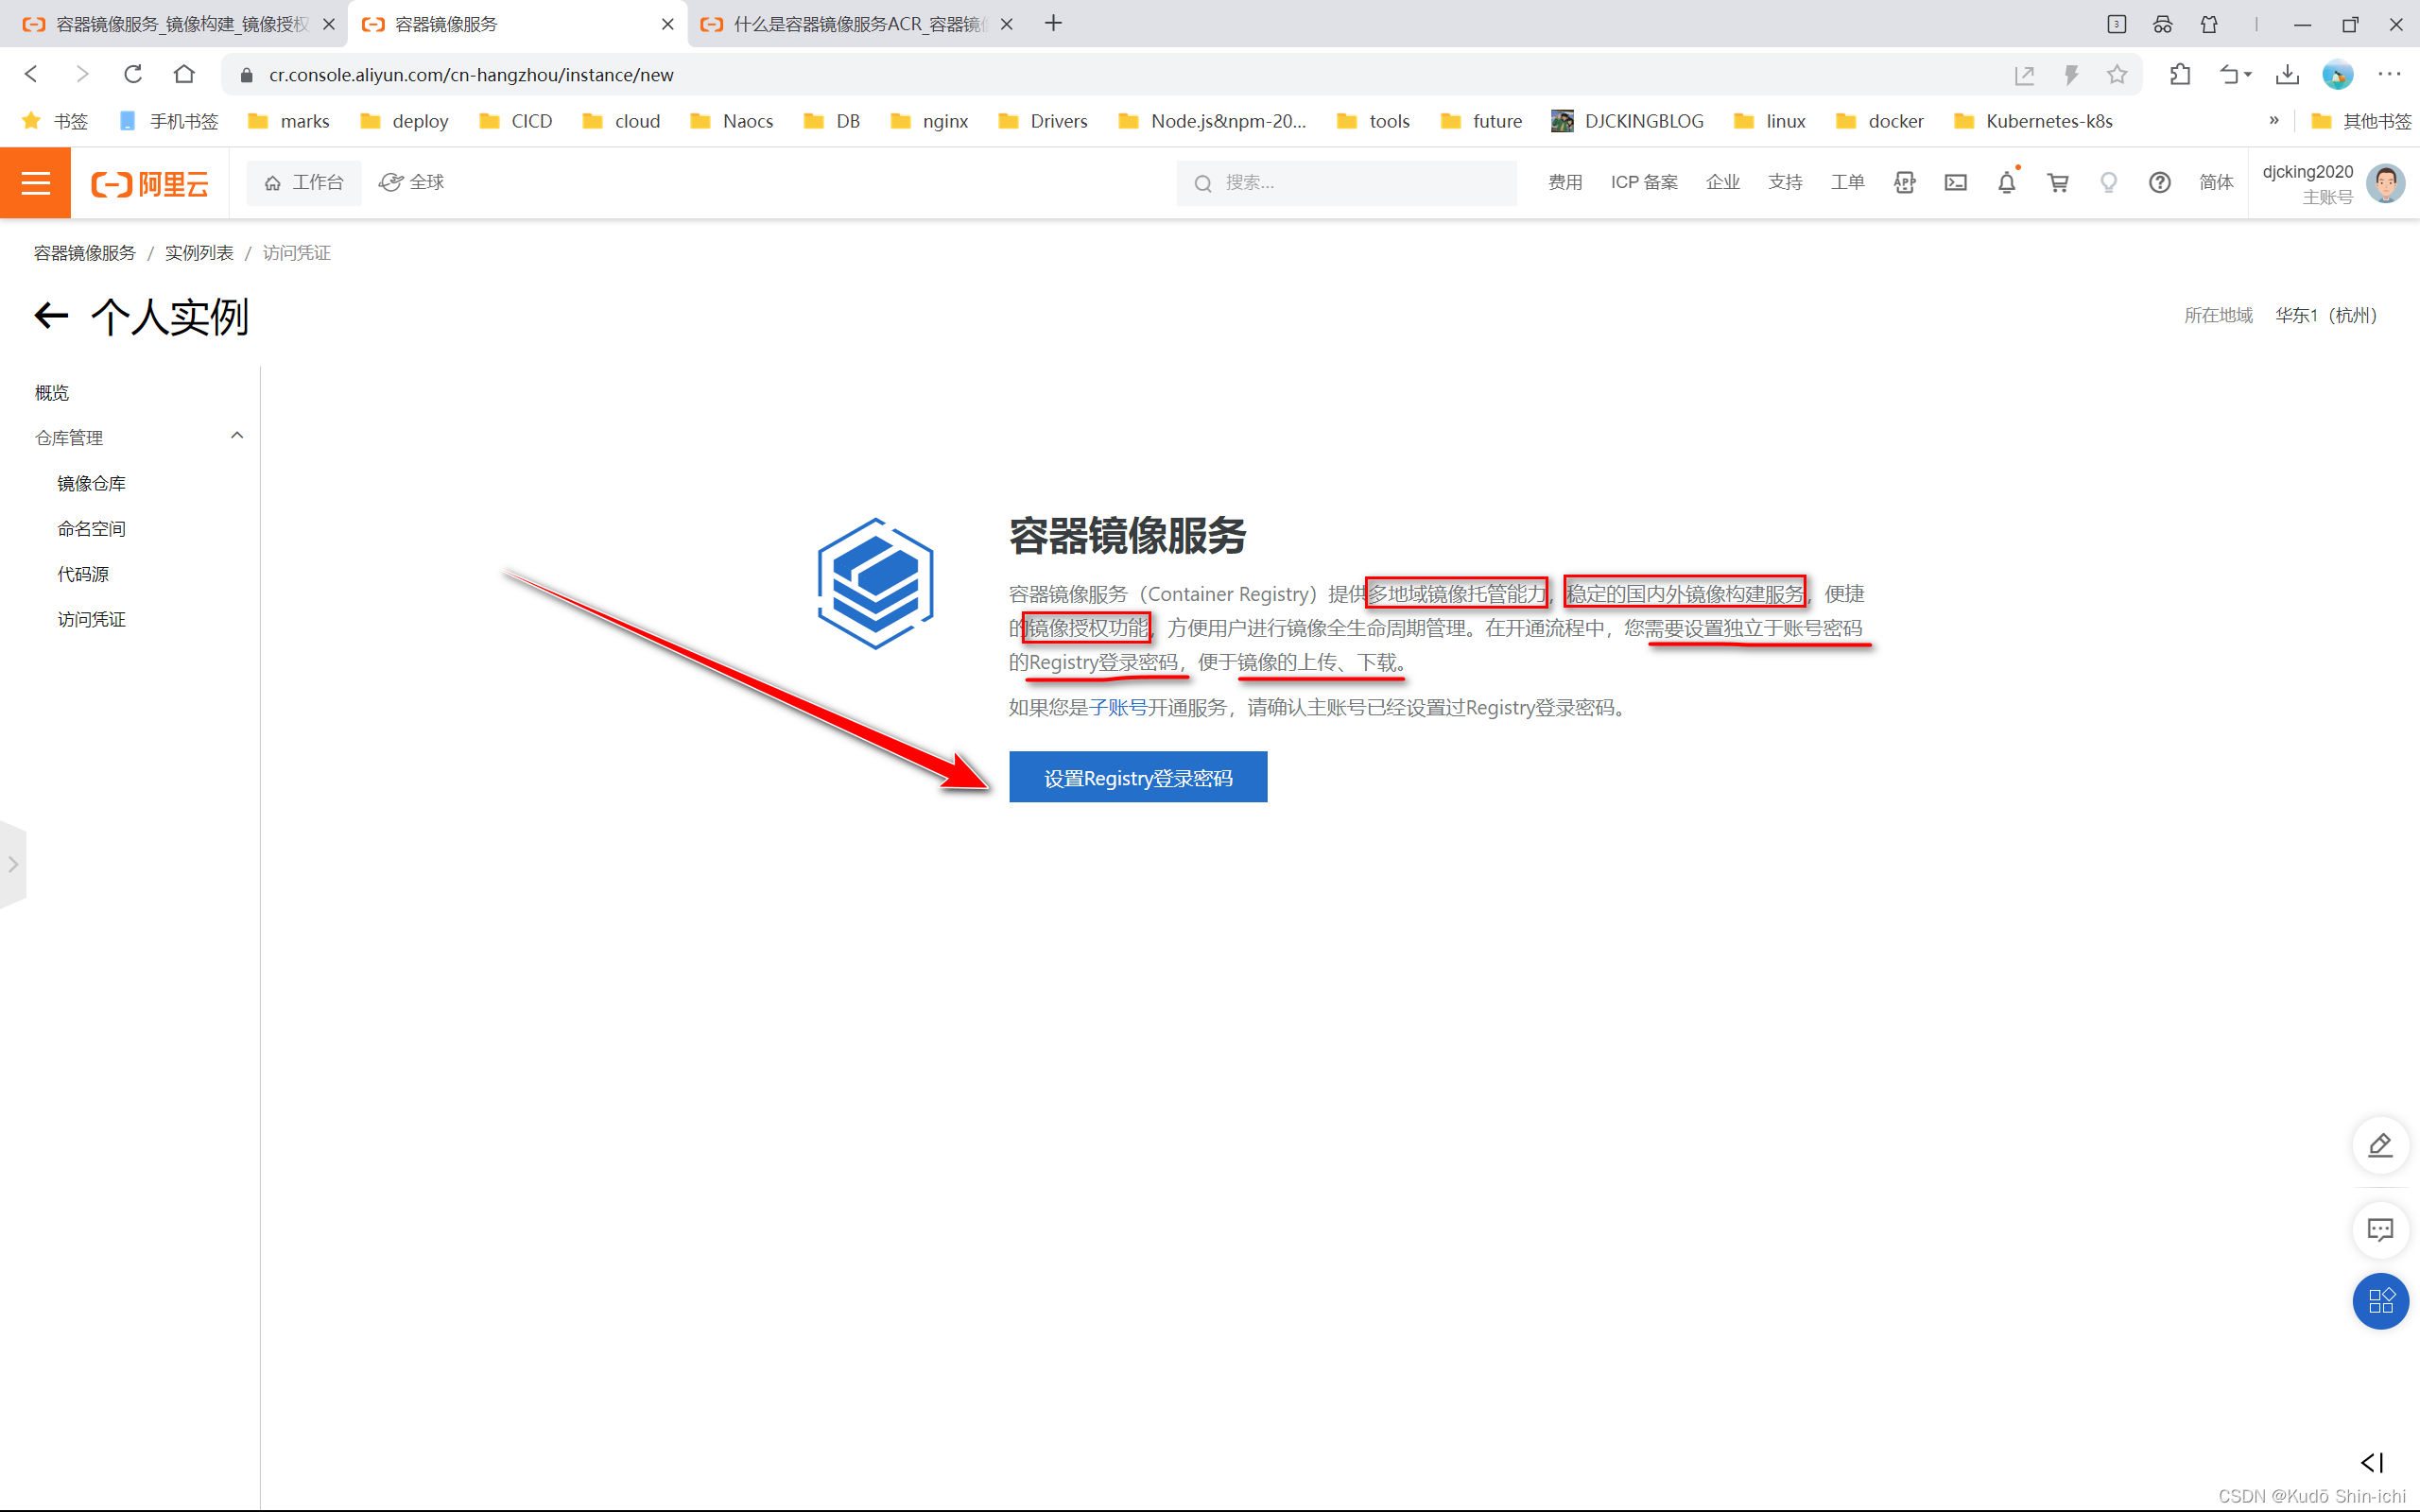Viewport: 2420px width, 1512px height.
Task: Click the 实例列表 breadcrumb link
Action: click(199, 253)
